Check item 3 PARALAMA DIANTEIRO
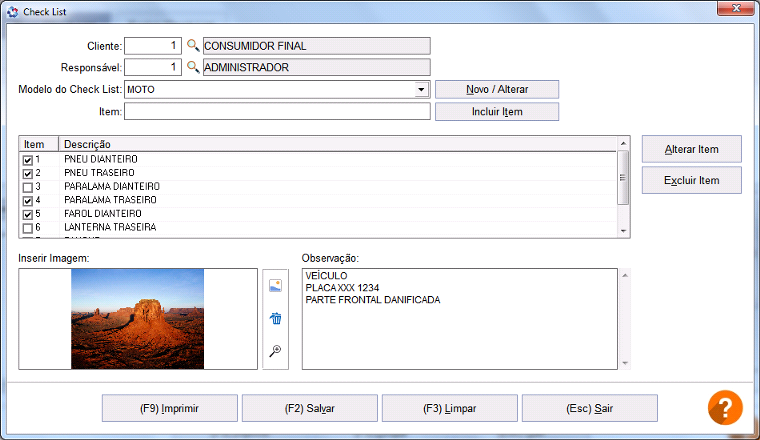 (x=28, y=187)
